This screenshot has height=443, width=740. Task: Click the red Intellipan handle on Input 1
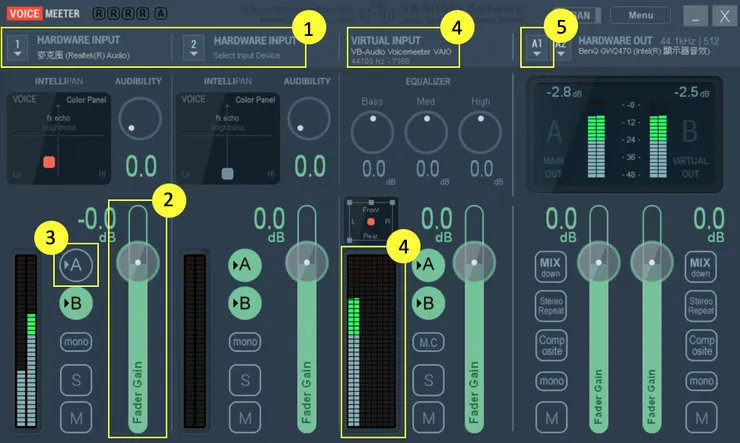(x=49, y=162)
